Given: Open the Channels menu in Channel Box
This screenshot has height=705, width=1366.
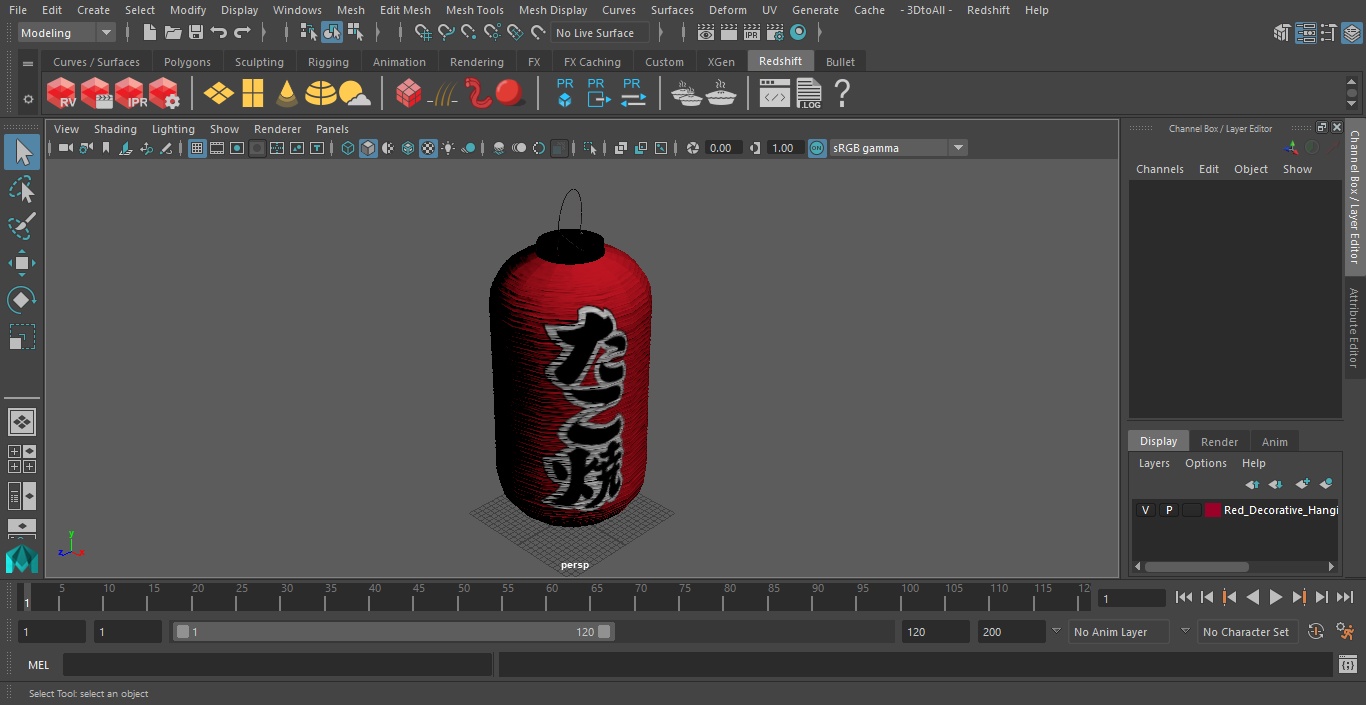Looking at the screenshot, I should point(1159,169).
